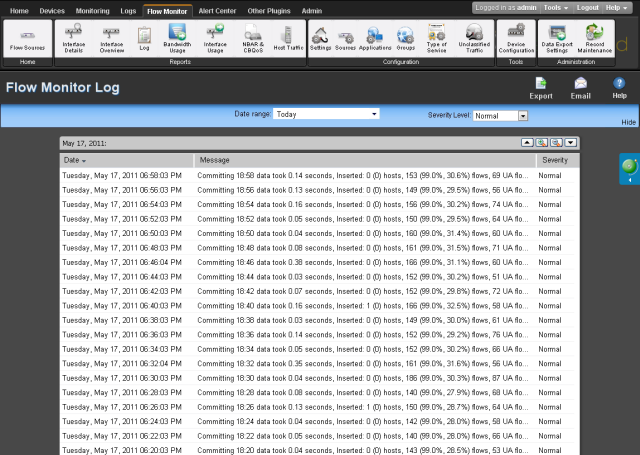The image size is (640, 455).
Task: Switch to the Devices tab
Action: [52, 11]
